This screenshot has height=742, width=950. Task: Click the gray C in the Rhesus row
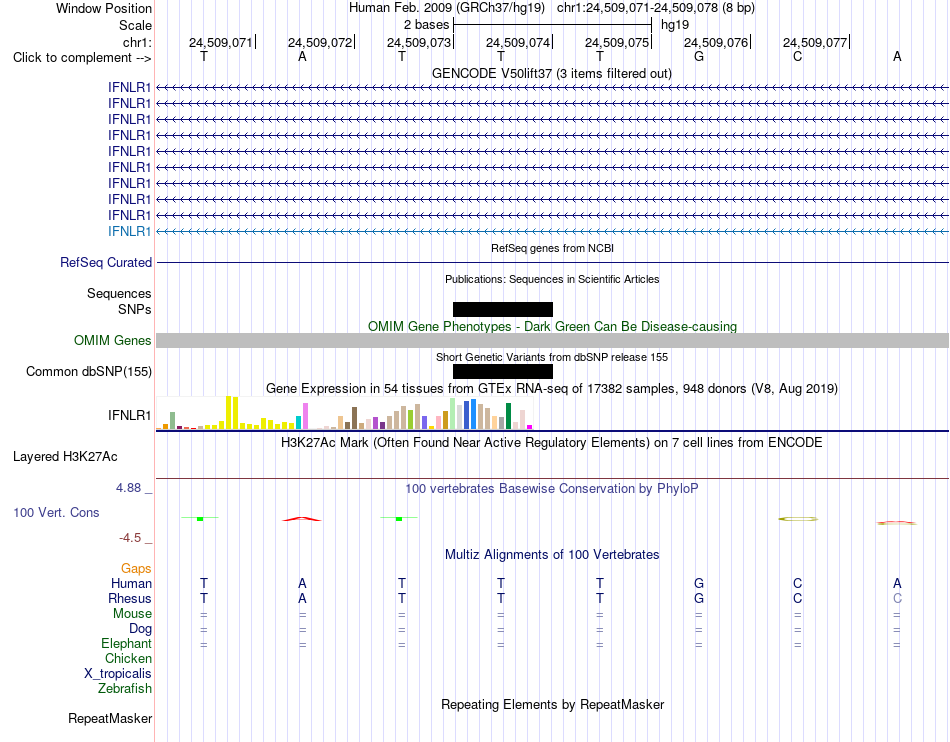click(x=897, y=598)
